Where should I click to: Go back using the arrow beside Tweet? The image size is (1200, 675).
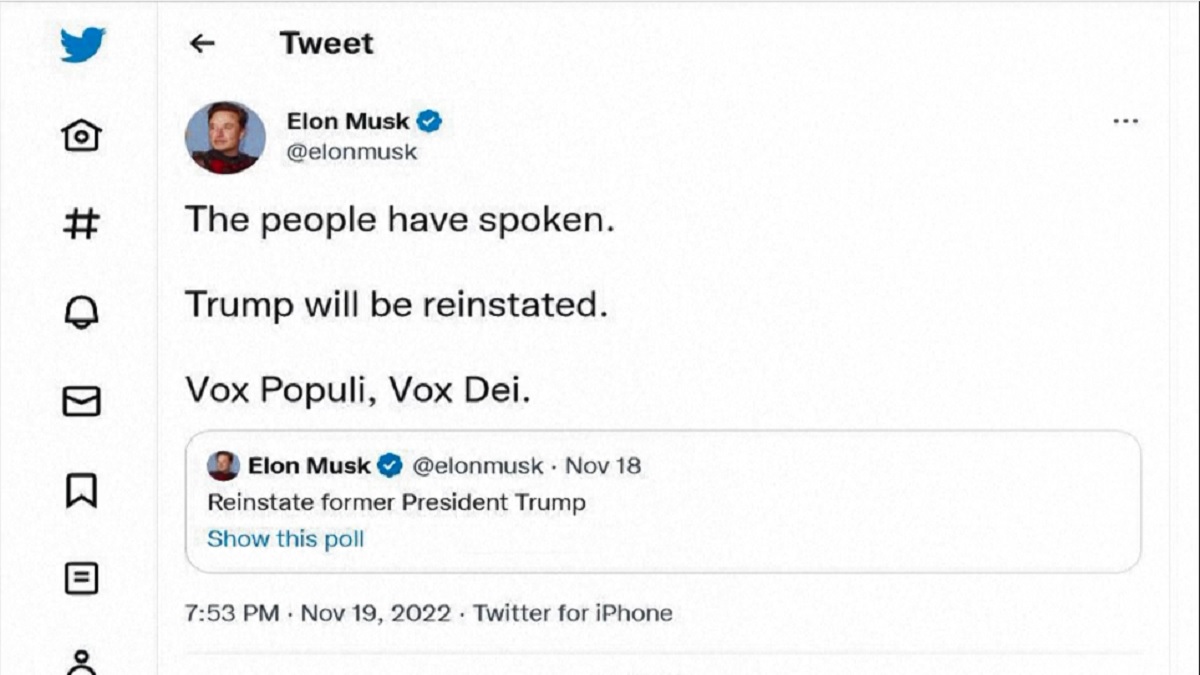tap(203, 43)
